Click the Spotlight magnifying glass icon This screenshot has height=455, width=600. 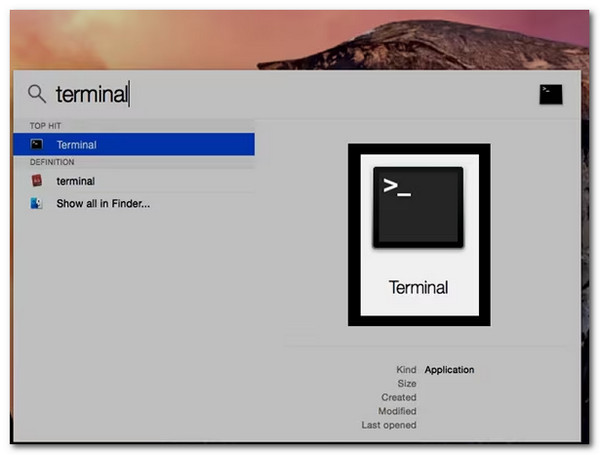(x=37, y=94)
